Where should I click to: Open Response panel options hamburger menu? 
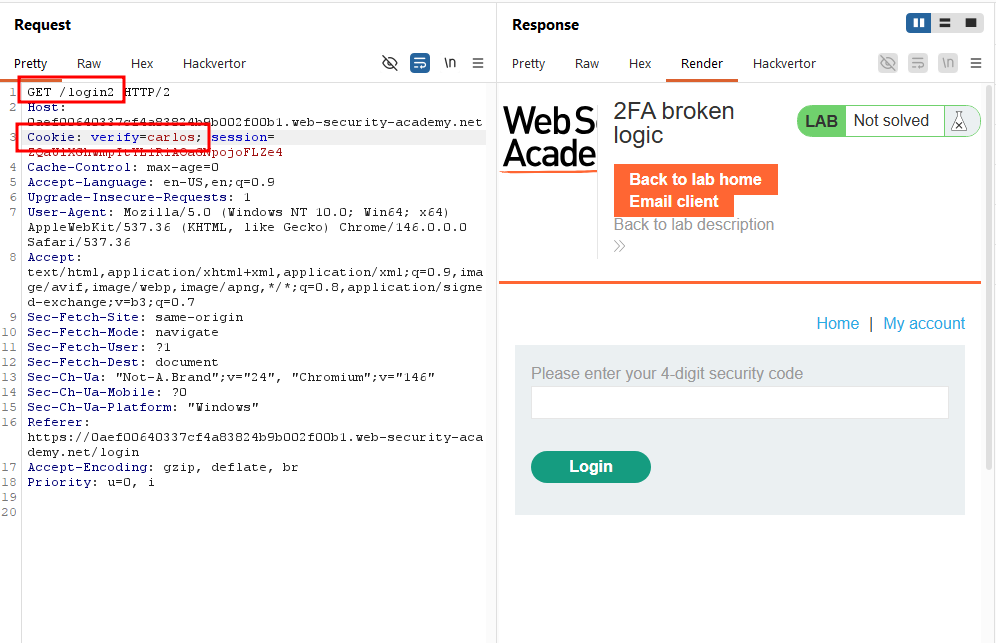pyautogui.click(x=976, y=63)
